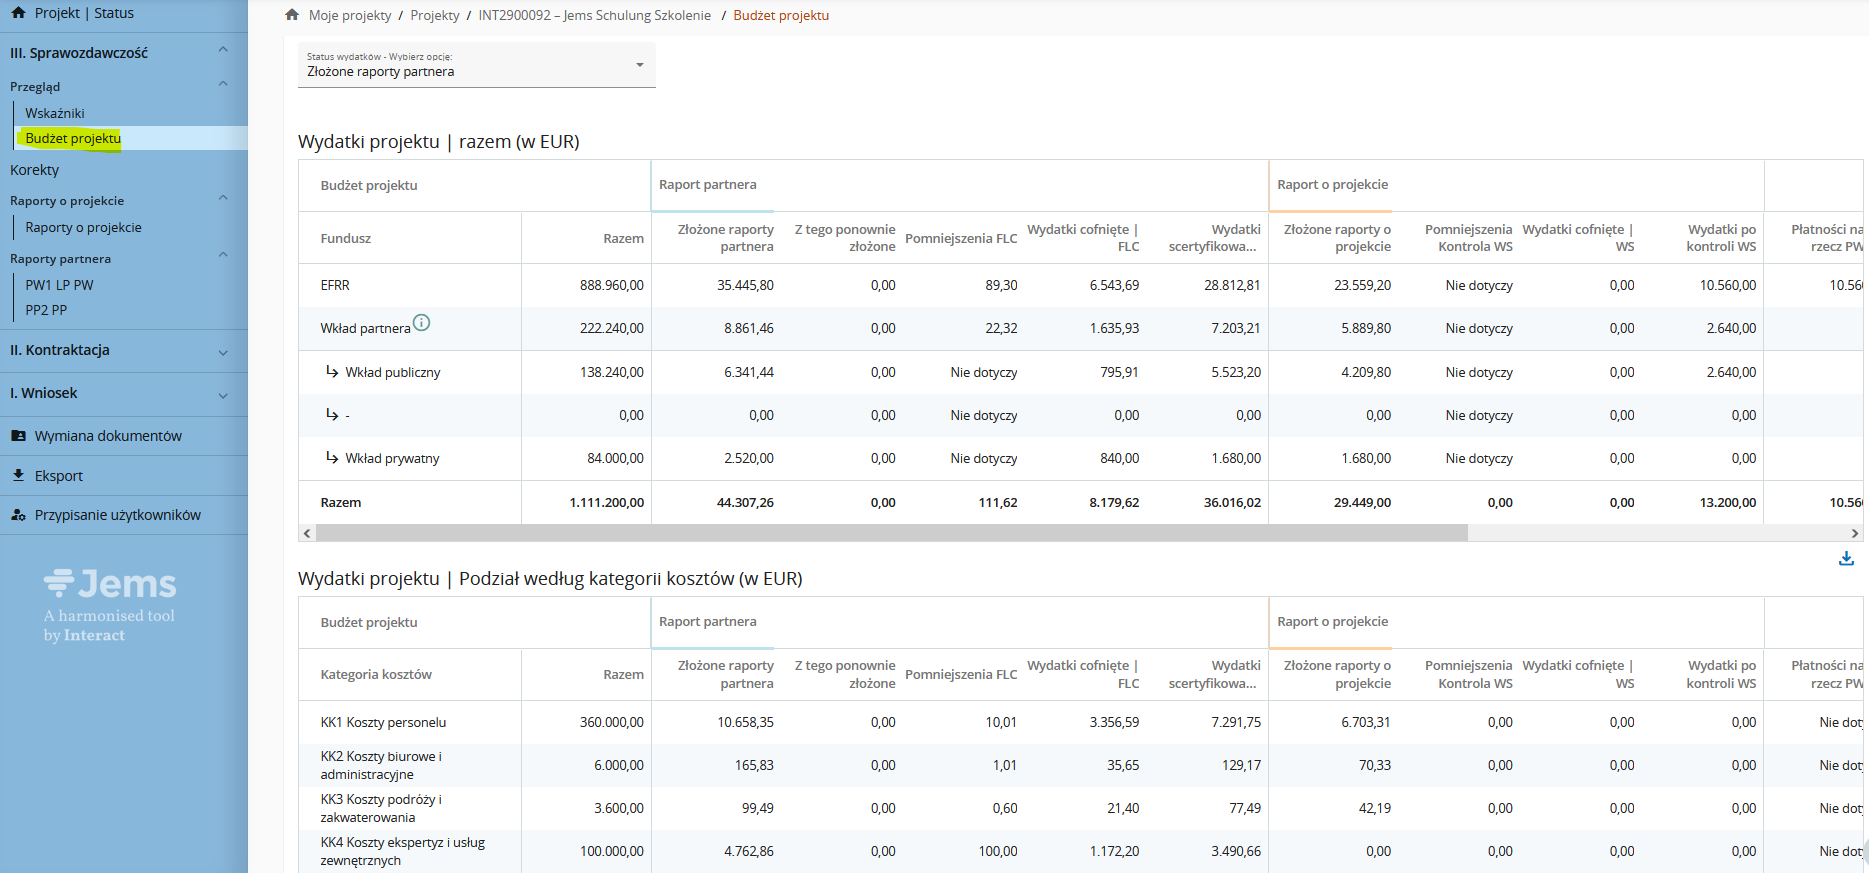The height and width of the screenshot is (873, 1869).
Task: Click the horizontal scrollbar of the totals table
Action: [890, 534]
